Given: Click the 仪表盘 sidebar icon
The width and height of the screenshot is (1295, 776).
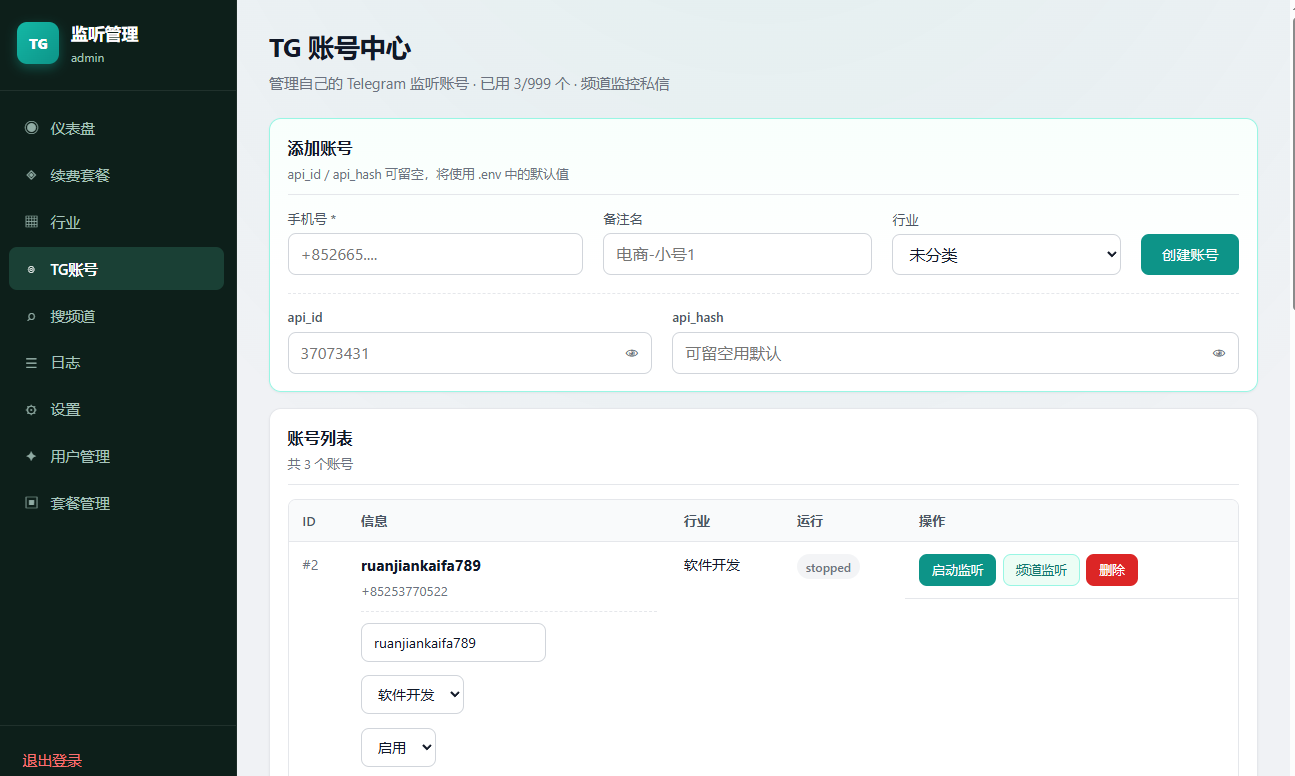Looking at the screenshot, I should (31, 128).
